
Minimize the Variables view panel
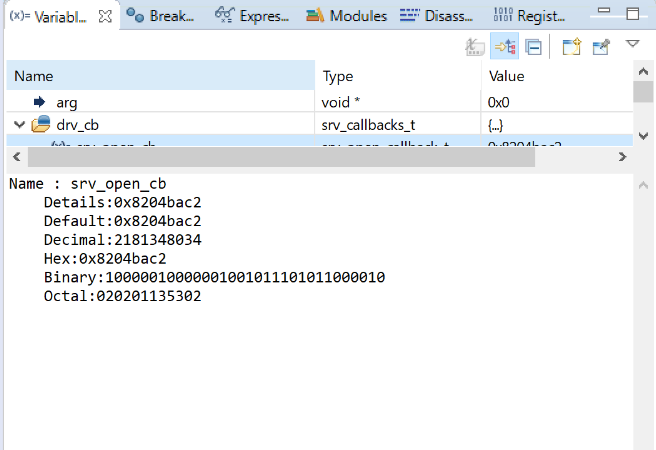coord(604,15)
